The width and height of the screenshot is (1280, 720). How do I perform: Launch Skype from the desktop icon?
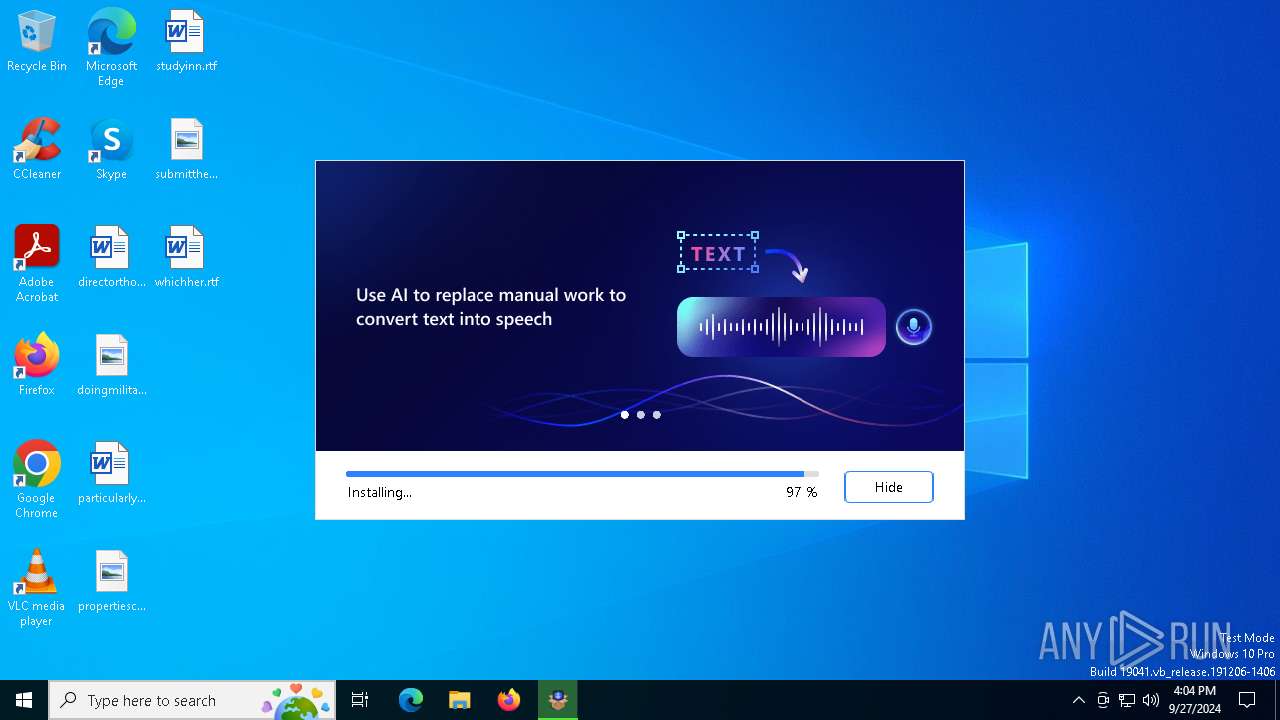[x=111, y=149]
